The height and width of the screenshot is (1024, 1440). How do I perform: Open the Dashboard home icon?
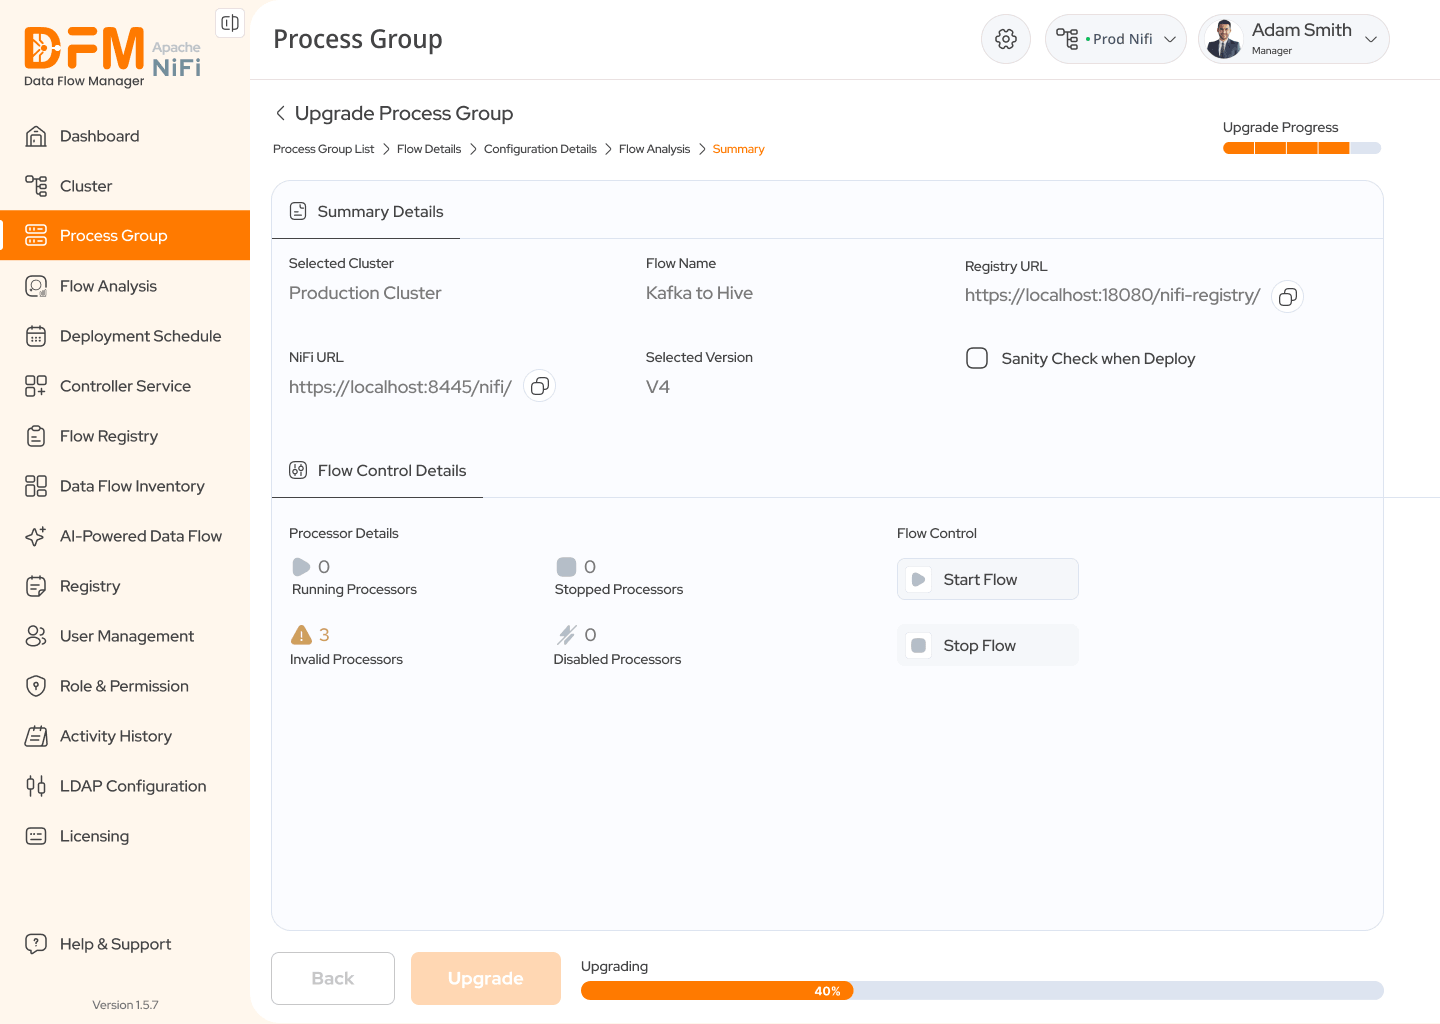coord(36,136)
